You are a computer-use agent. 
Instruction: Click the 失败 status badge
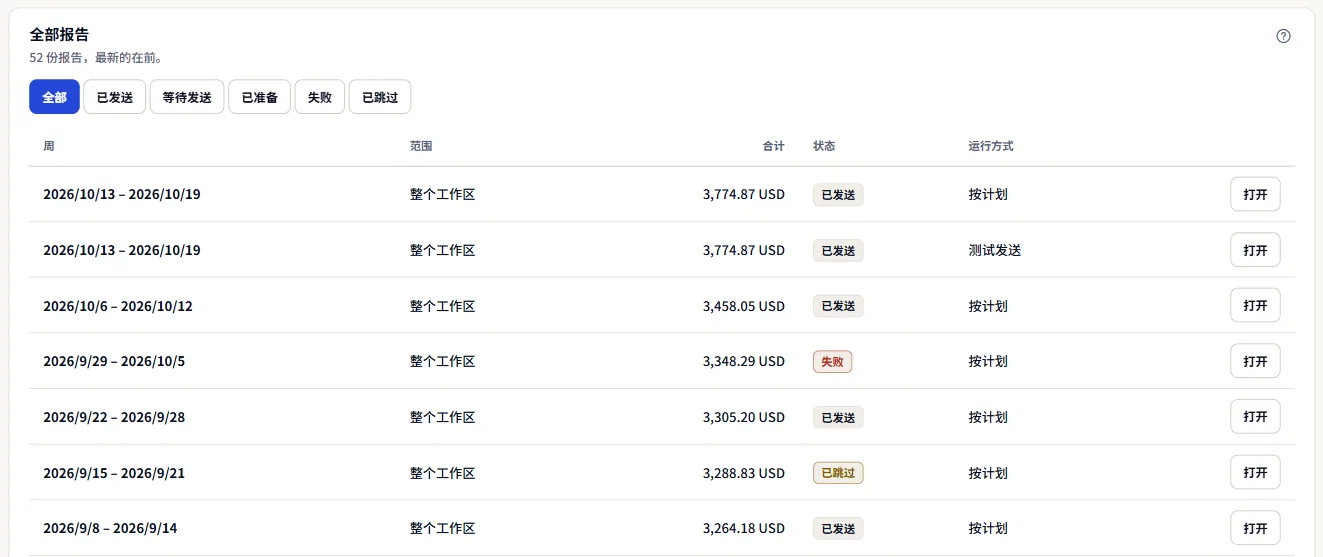click(832, 362)
